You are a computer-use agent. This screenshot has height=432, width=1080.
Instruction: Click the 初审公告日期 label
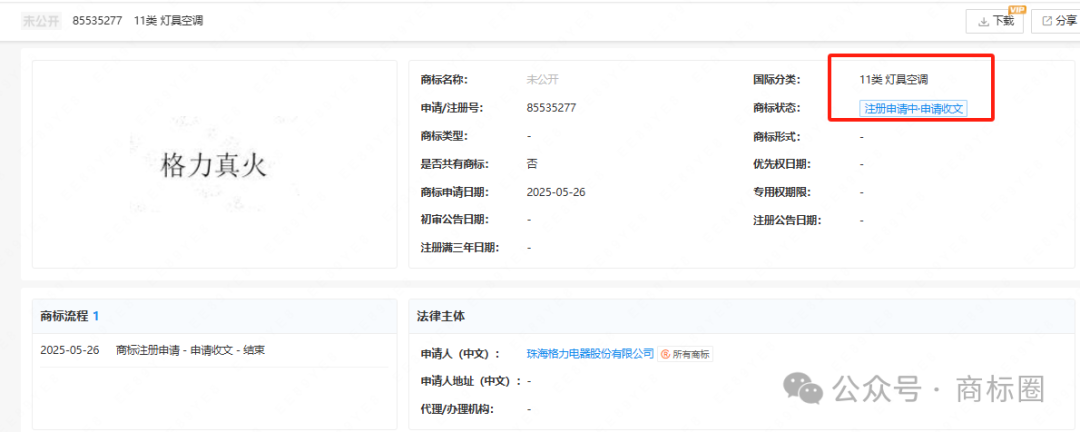[455, 220]
